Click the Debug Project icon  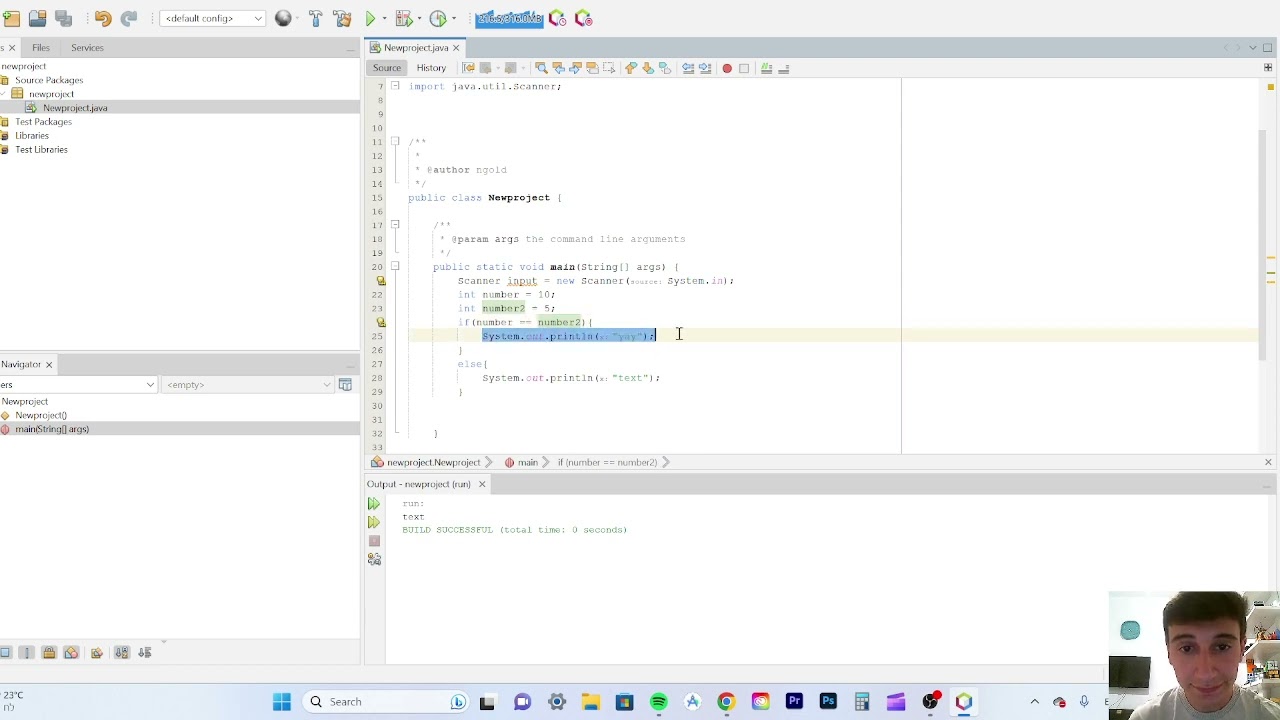click(404, 18)
